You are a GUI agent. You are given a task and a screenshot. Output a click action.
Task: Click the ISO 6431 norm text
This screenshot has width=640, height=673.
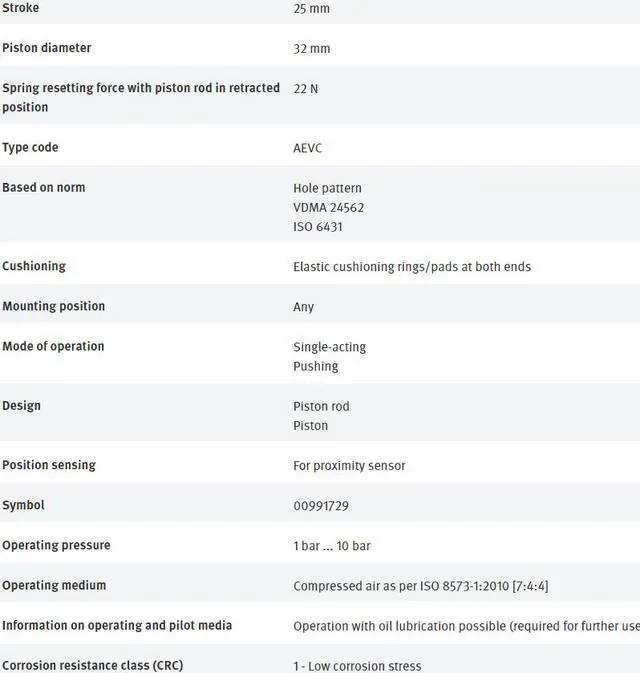pos(317,227)
